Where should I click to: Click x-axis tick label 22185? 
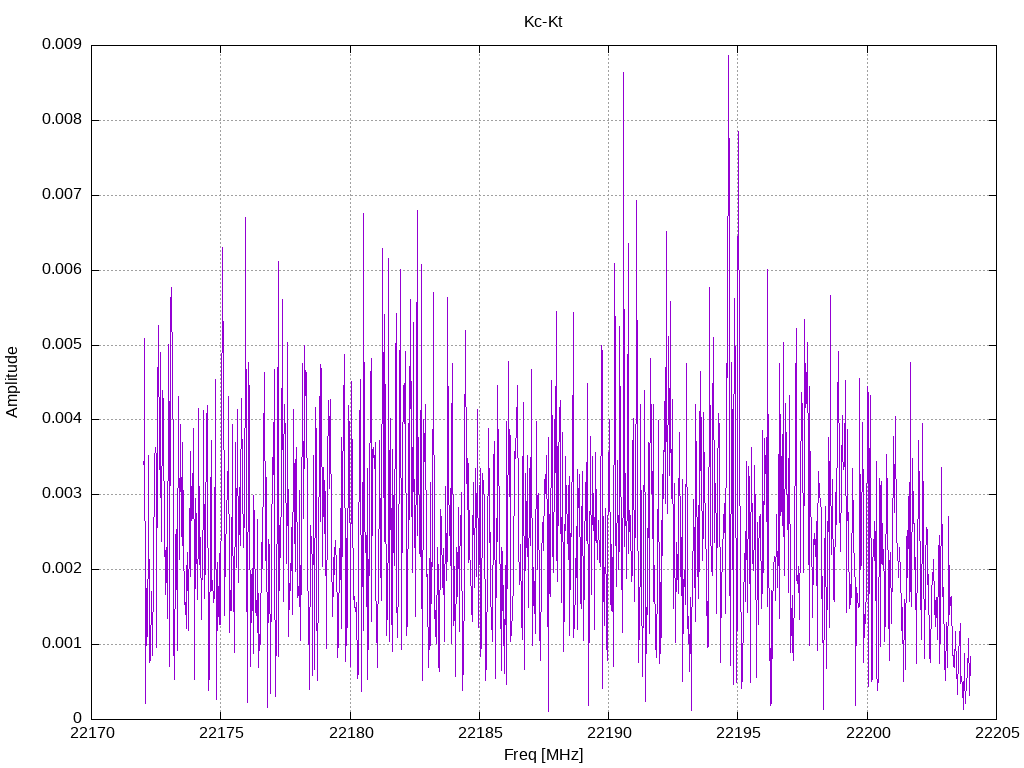pyautogui.click(x=480, y=733)
